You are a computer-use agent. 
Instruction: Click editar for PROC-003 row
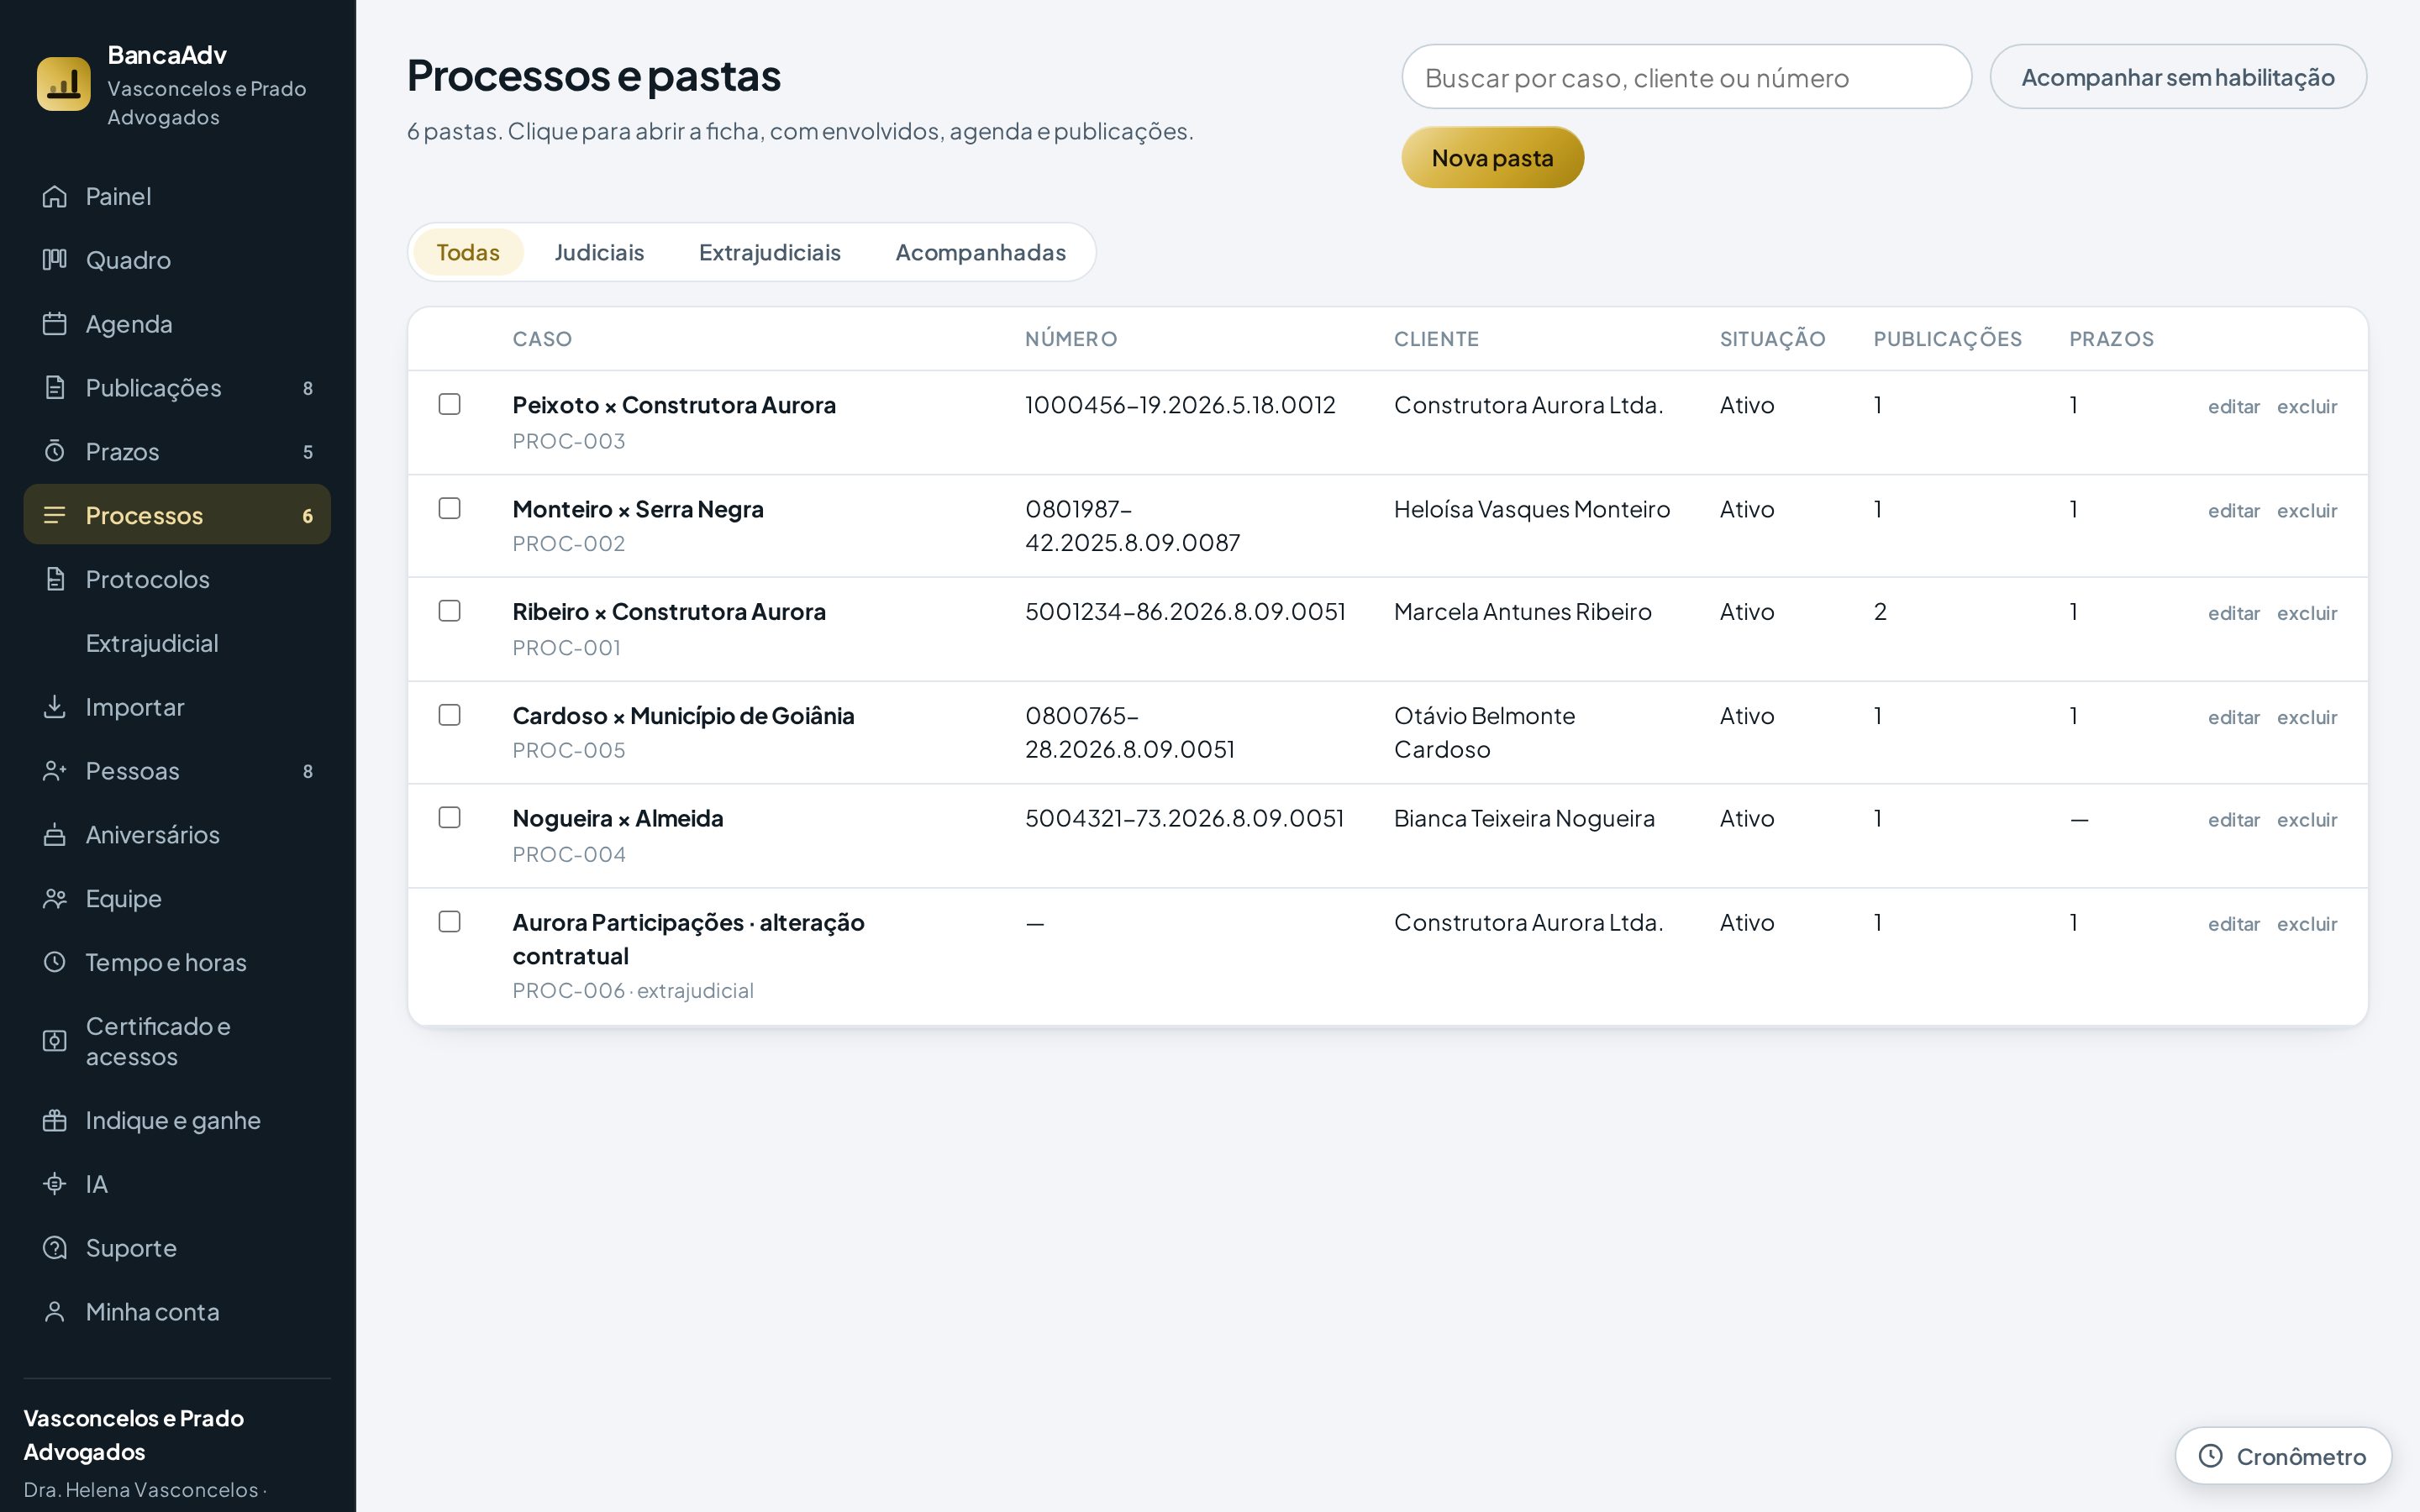2234,406
